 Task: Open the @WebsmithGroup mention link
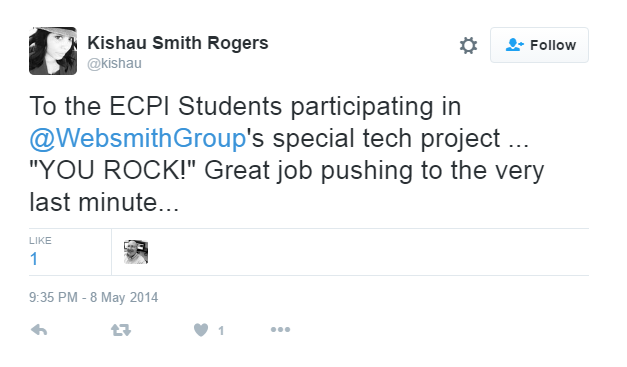click(x=138, y=139)
